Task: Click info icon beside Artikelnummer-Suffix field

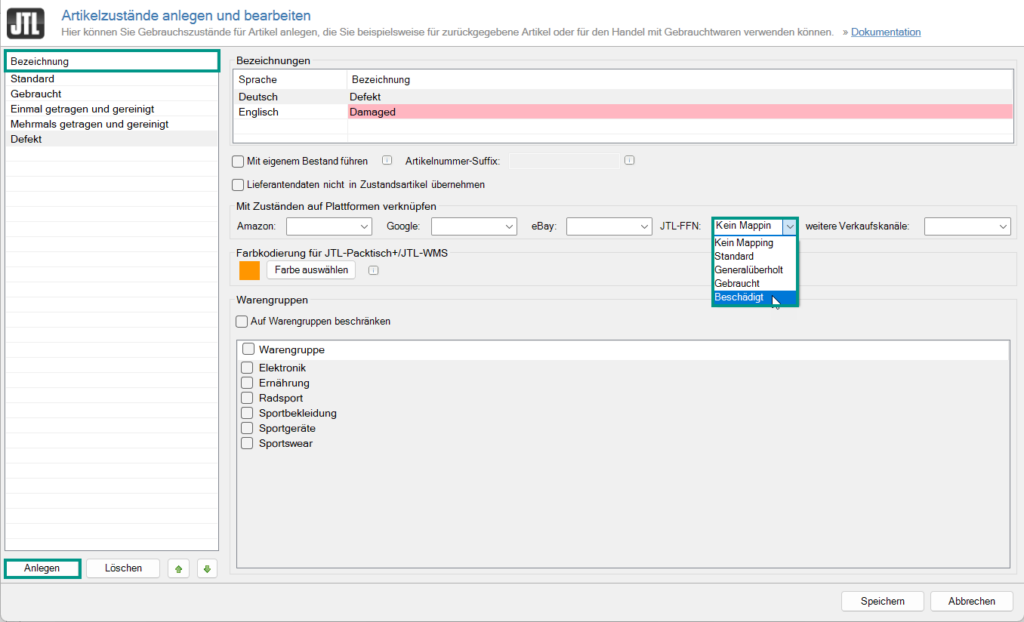Action: click(629, 160)
